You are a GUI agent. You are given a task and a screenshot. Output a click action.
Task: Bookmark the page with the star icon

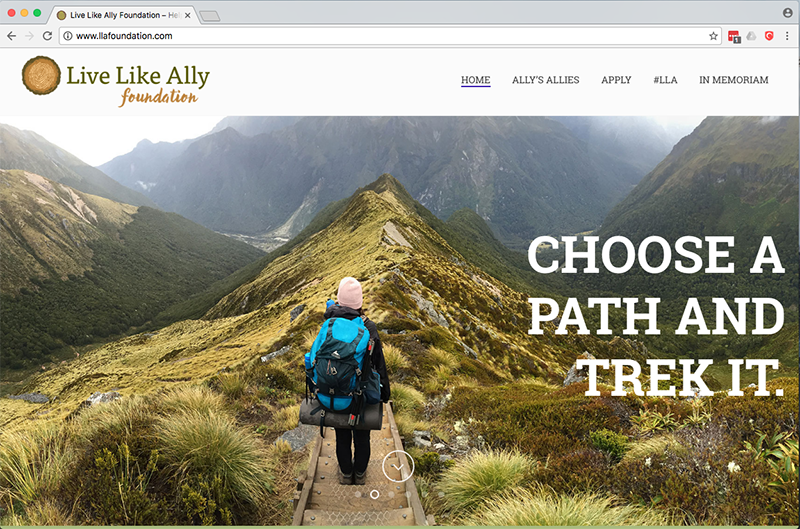coord(713,36)
